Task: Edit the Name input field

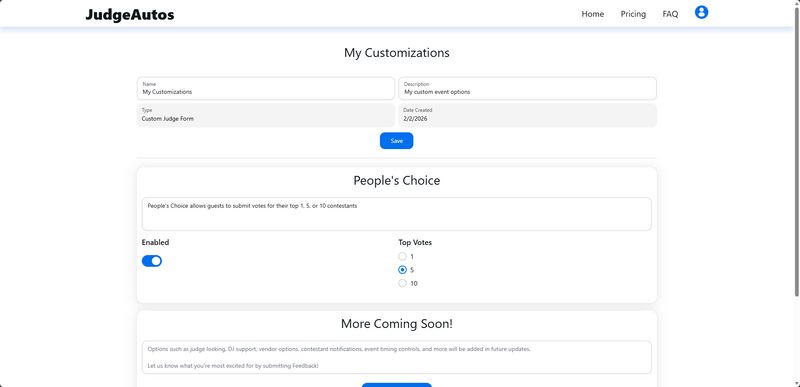Action: tap(265, 88)
